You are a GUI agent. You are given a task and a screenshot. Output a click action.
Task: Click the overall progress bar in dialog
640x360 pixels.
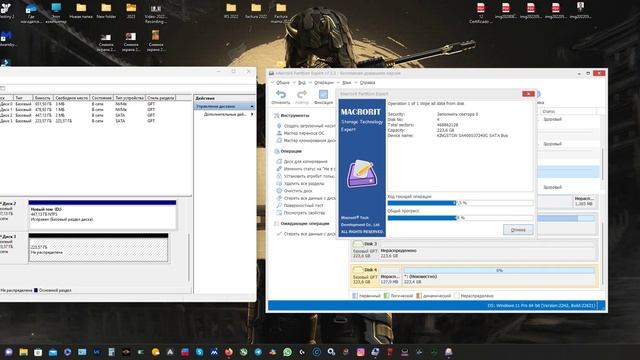coord(460,218)
